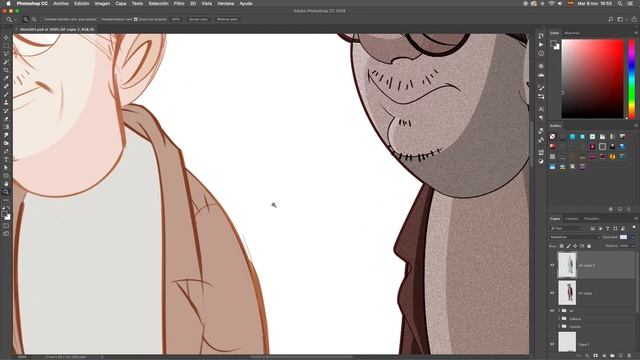Hide the 'AF copia 2' layer
Viewport: 640px width, 360px height.
(x=552, y=265)
